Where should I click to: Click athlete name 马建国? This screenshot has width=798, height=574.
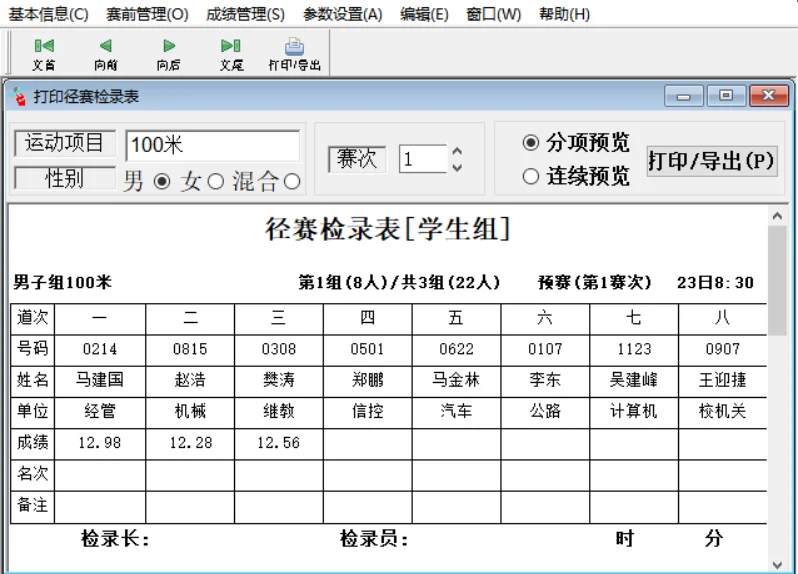click(x=100, y=380)
